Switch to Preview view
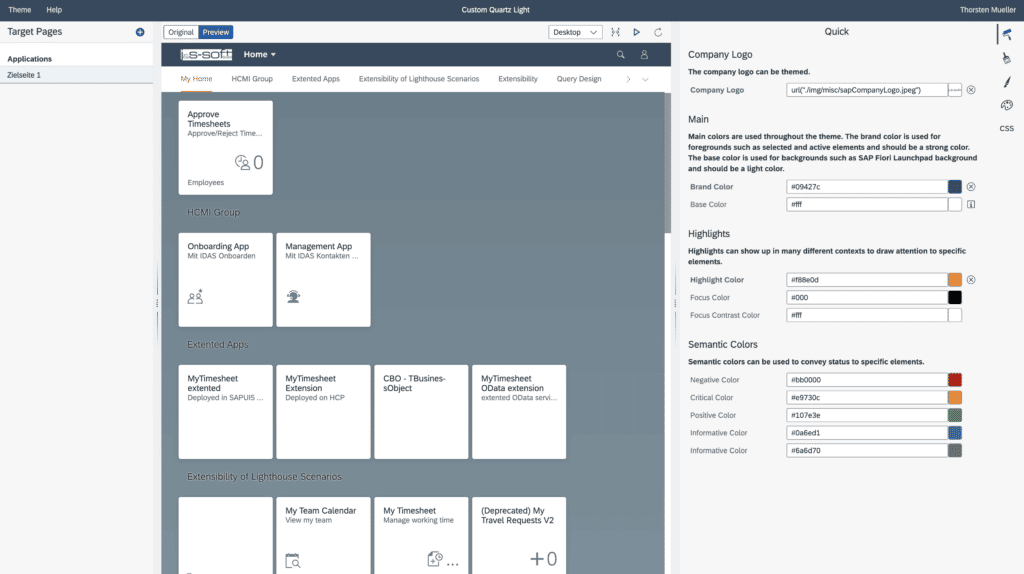1024x574 pixels. click(x=216, y=32)
